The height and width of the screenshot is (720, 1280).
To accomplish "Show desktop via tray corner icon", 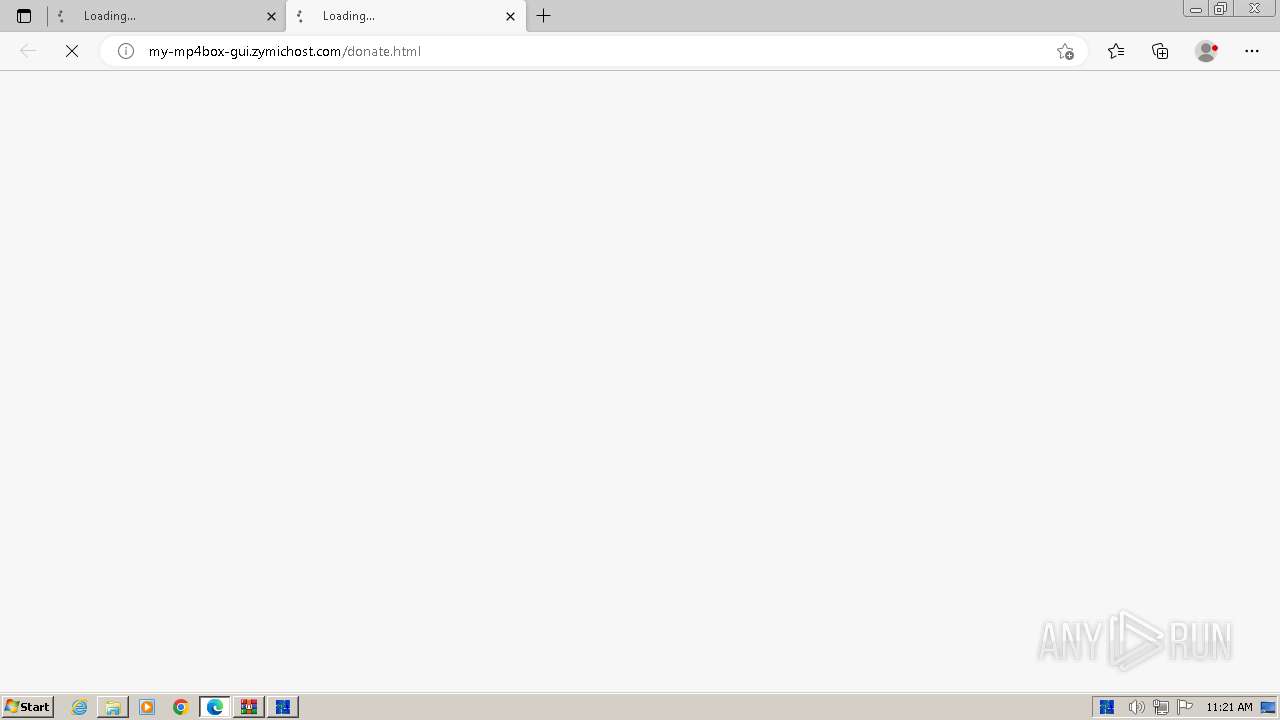I will pos(1268,707).
